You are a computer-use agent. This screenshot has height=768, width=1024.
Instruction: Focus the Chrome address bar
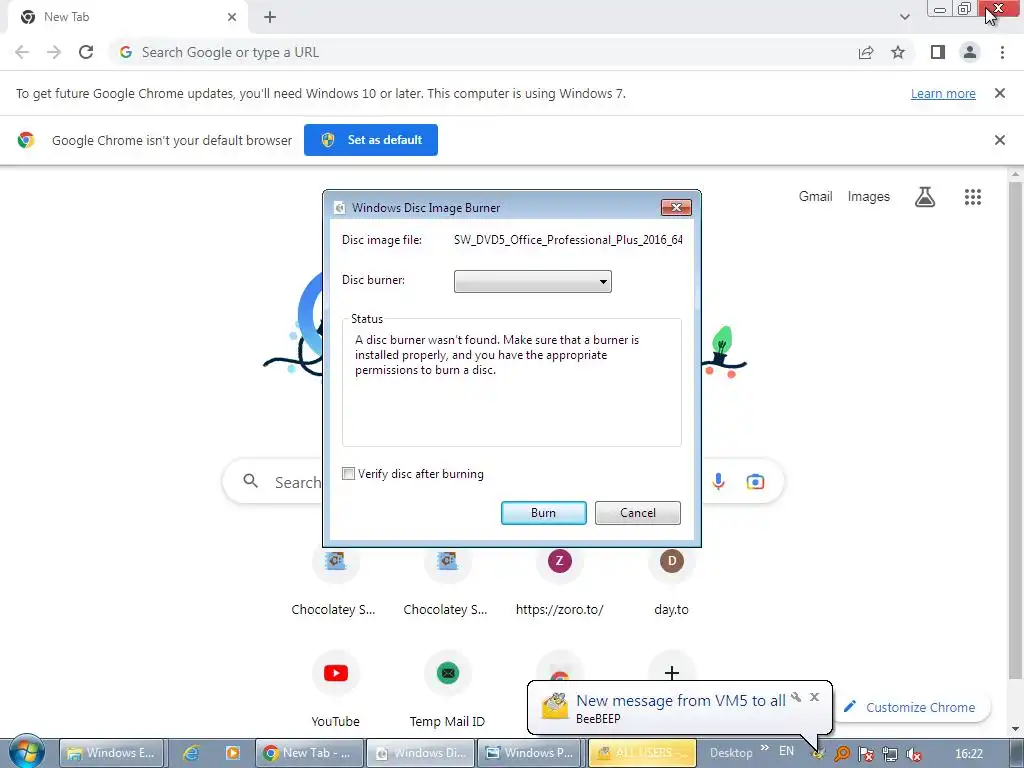click(x=483, y=52)
